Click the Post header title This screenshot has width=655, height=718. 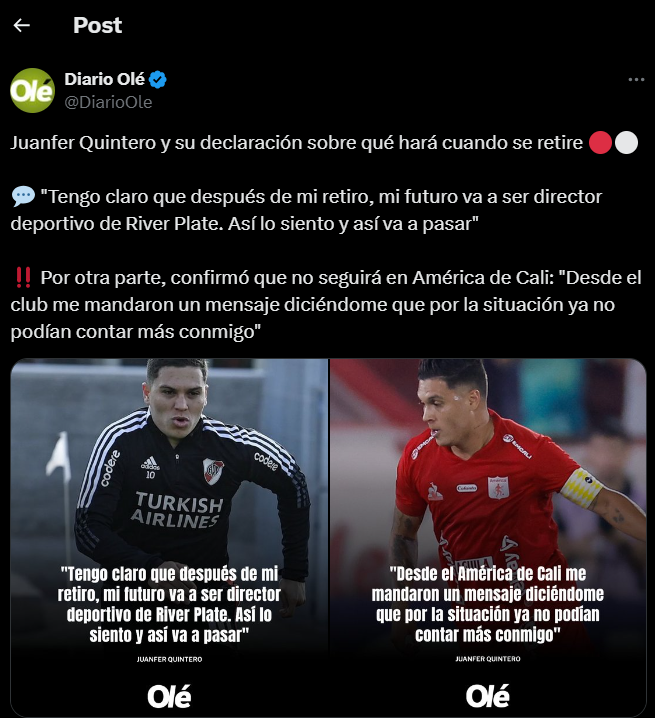pyautogui.click(x=98, y=25)
